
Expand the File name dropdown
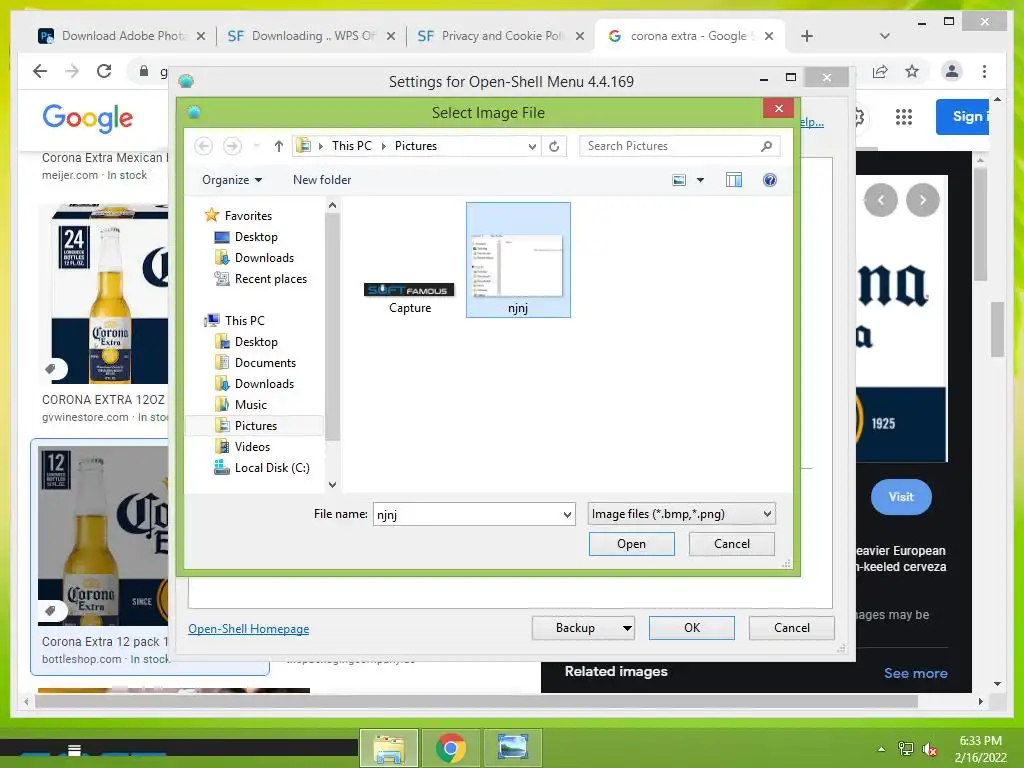567,515
